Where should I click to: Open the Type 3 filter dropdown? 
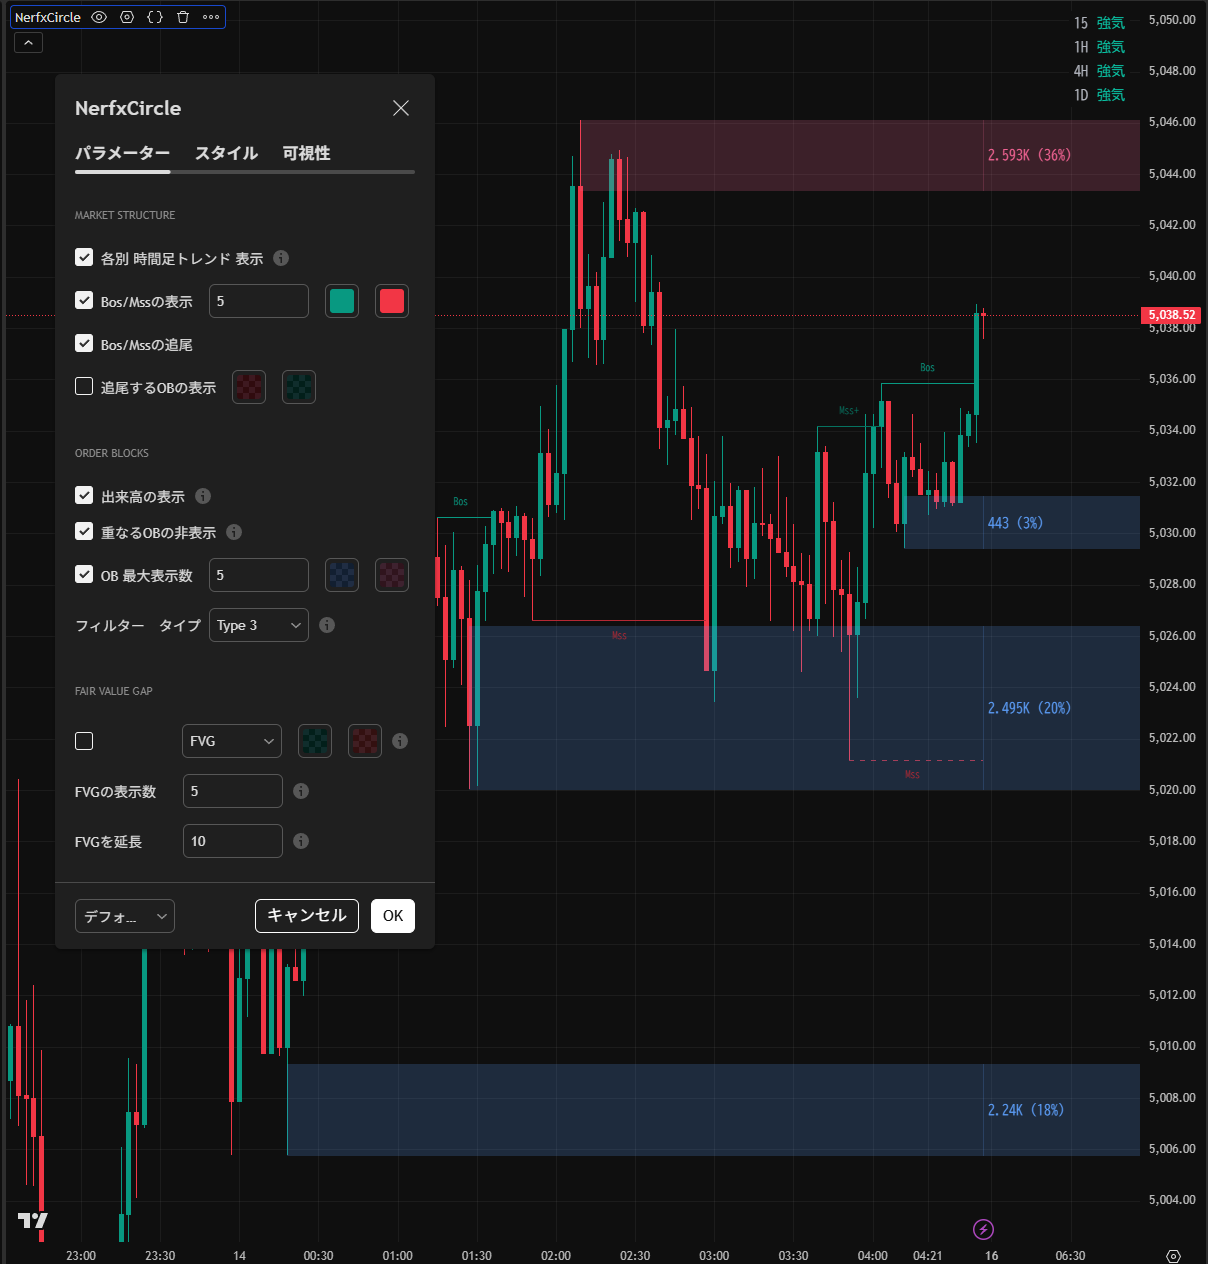(258, 625)
